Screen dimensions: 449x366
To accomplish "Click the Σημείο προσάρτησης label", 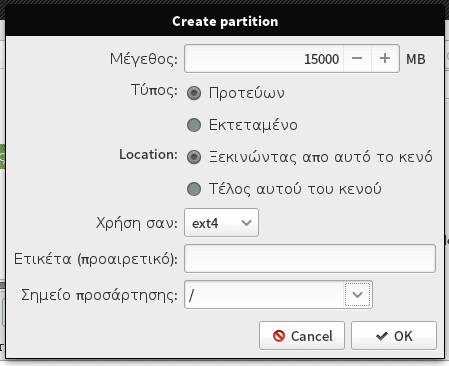I will (x=99, y=295).
